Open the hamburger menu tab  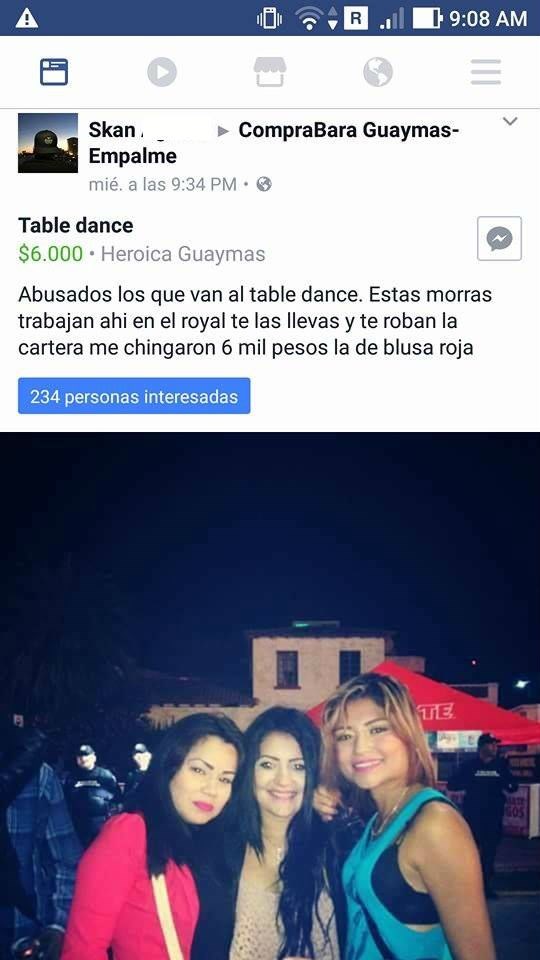pos(486,72)
